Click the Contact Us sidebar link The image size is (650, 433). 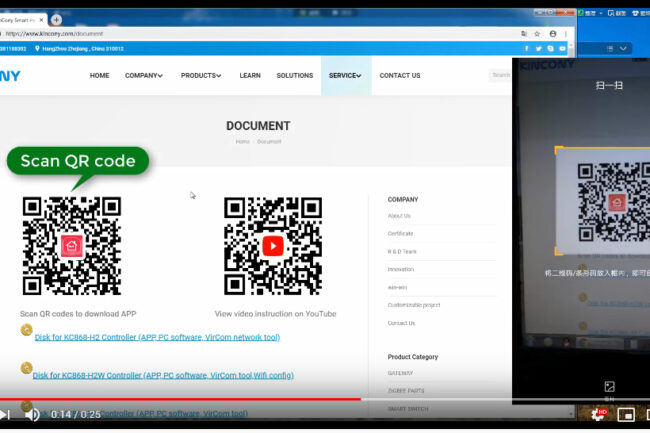tap(401, 323)
